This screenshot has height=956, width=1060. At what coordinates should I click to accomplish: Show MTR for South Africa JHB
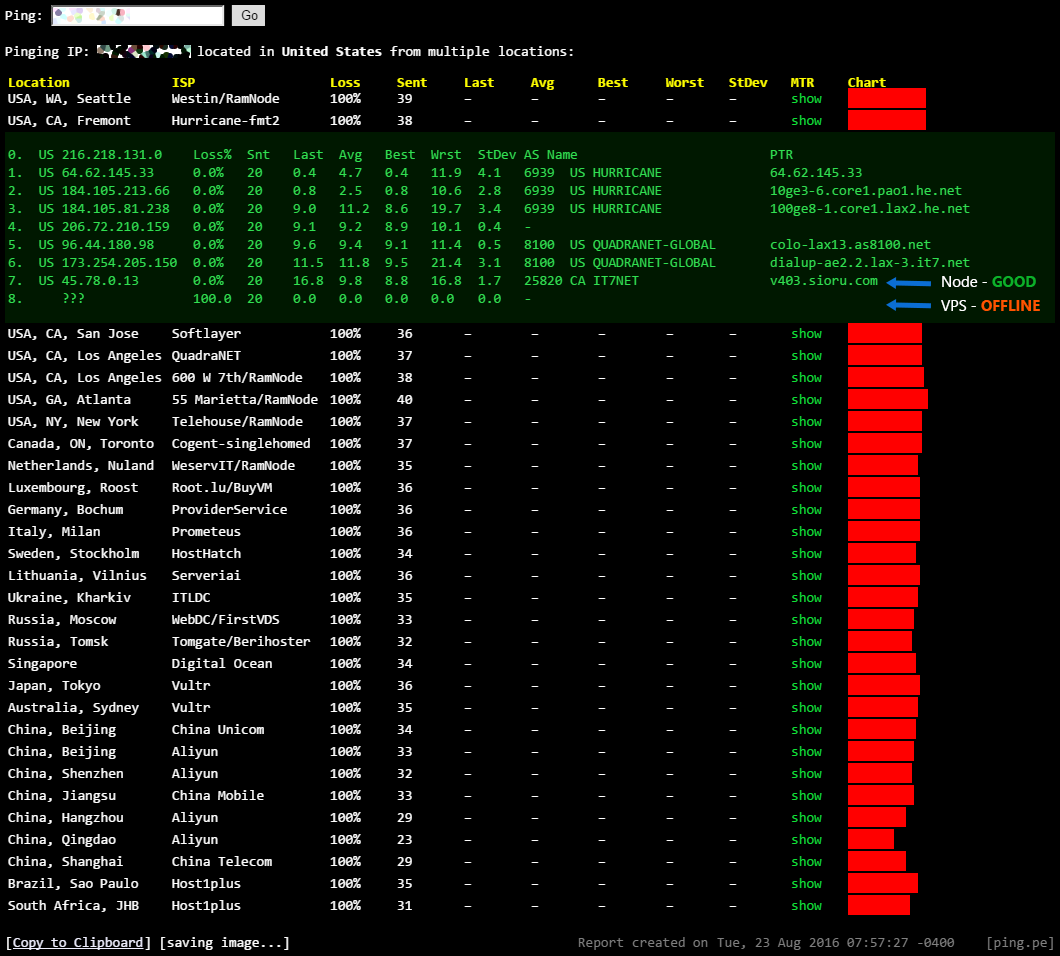pos(806,906)
